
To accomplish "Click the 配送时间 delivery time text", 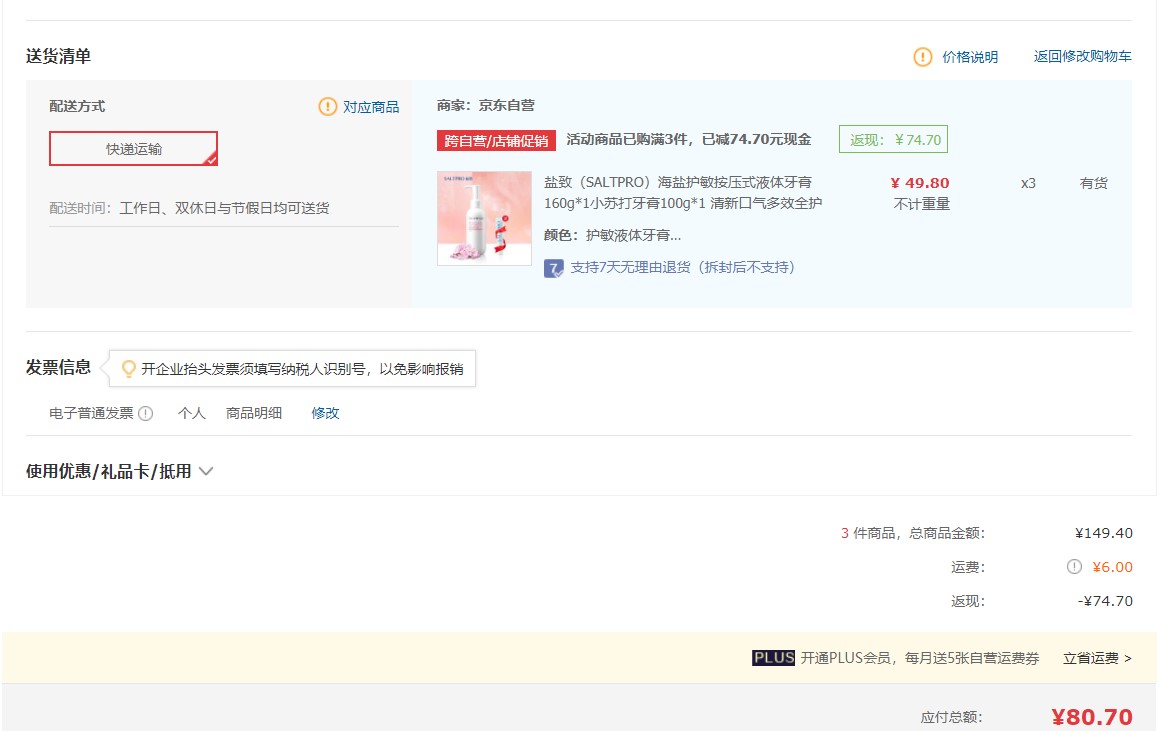I will (189, 208).
